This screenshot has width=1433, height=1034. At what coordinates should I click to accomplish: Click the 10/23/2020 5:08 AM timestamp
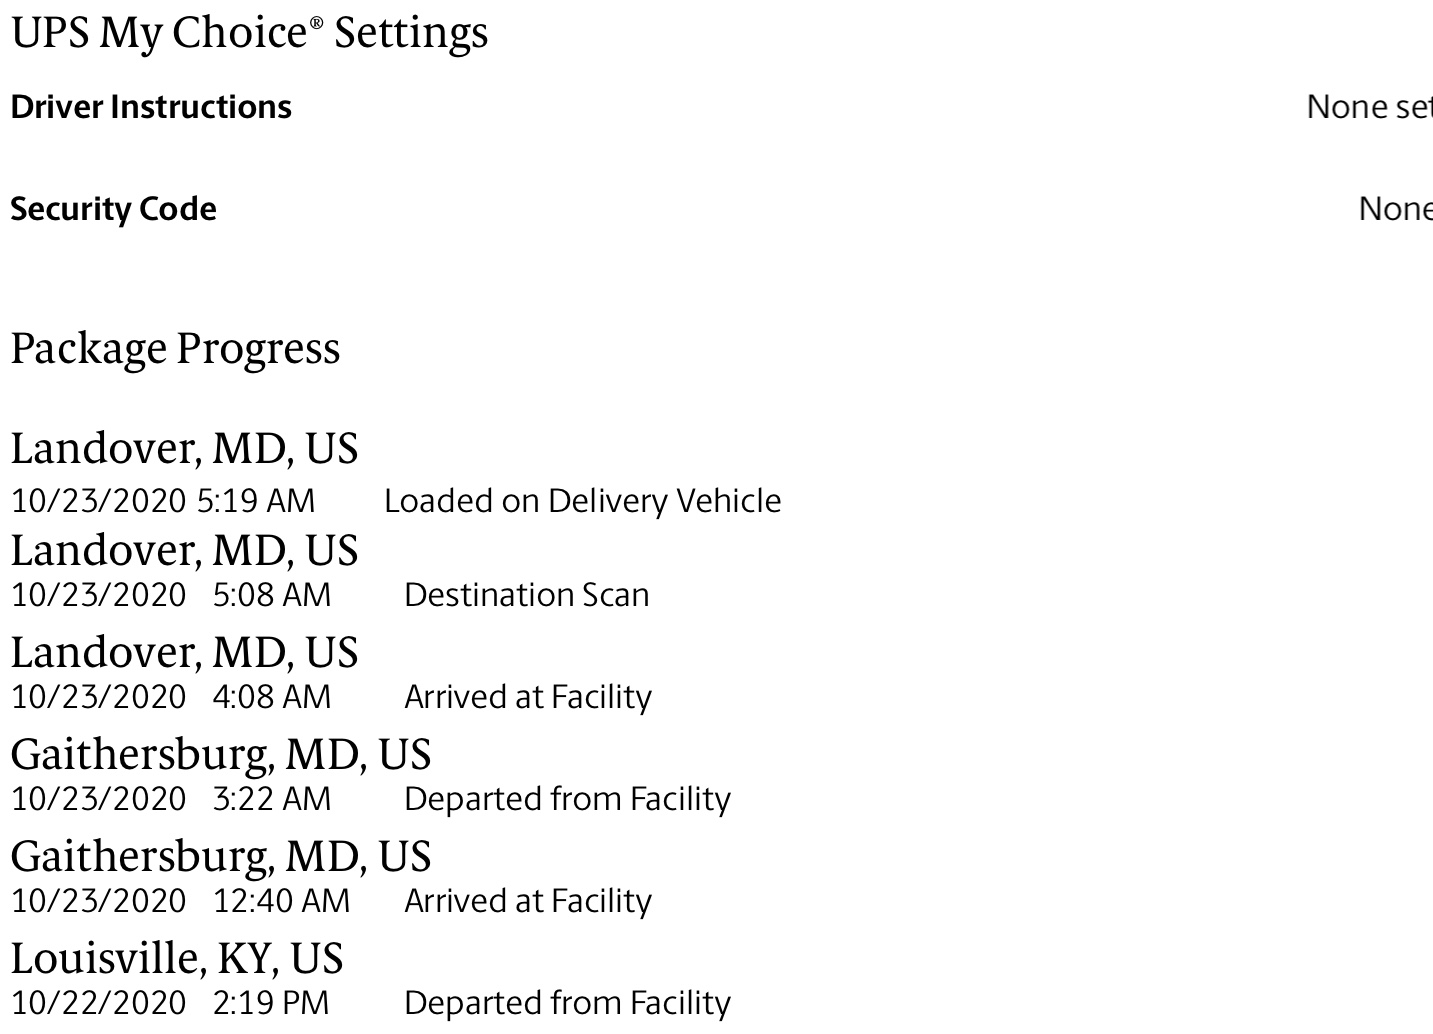[x=171, y=595]
